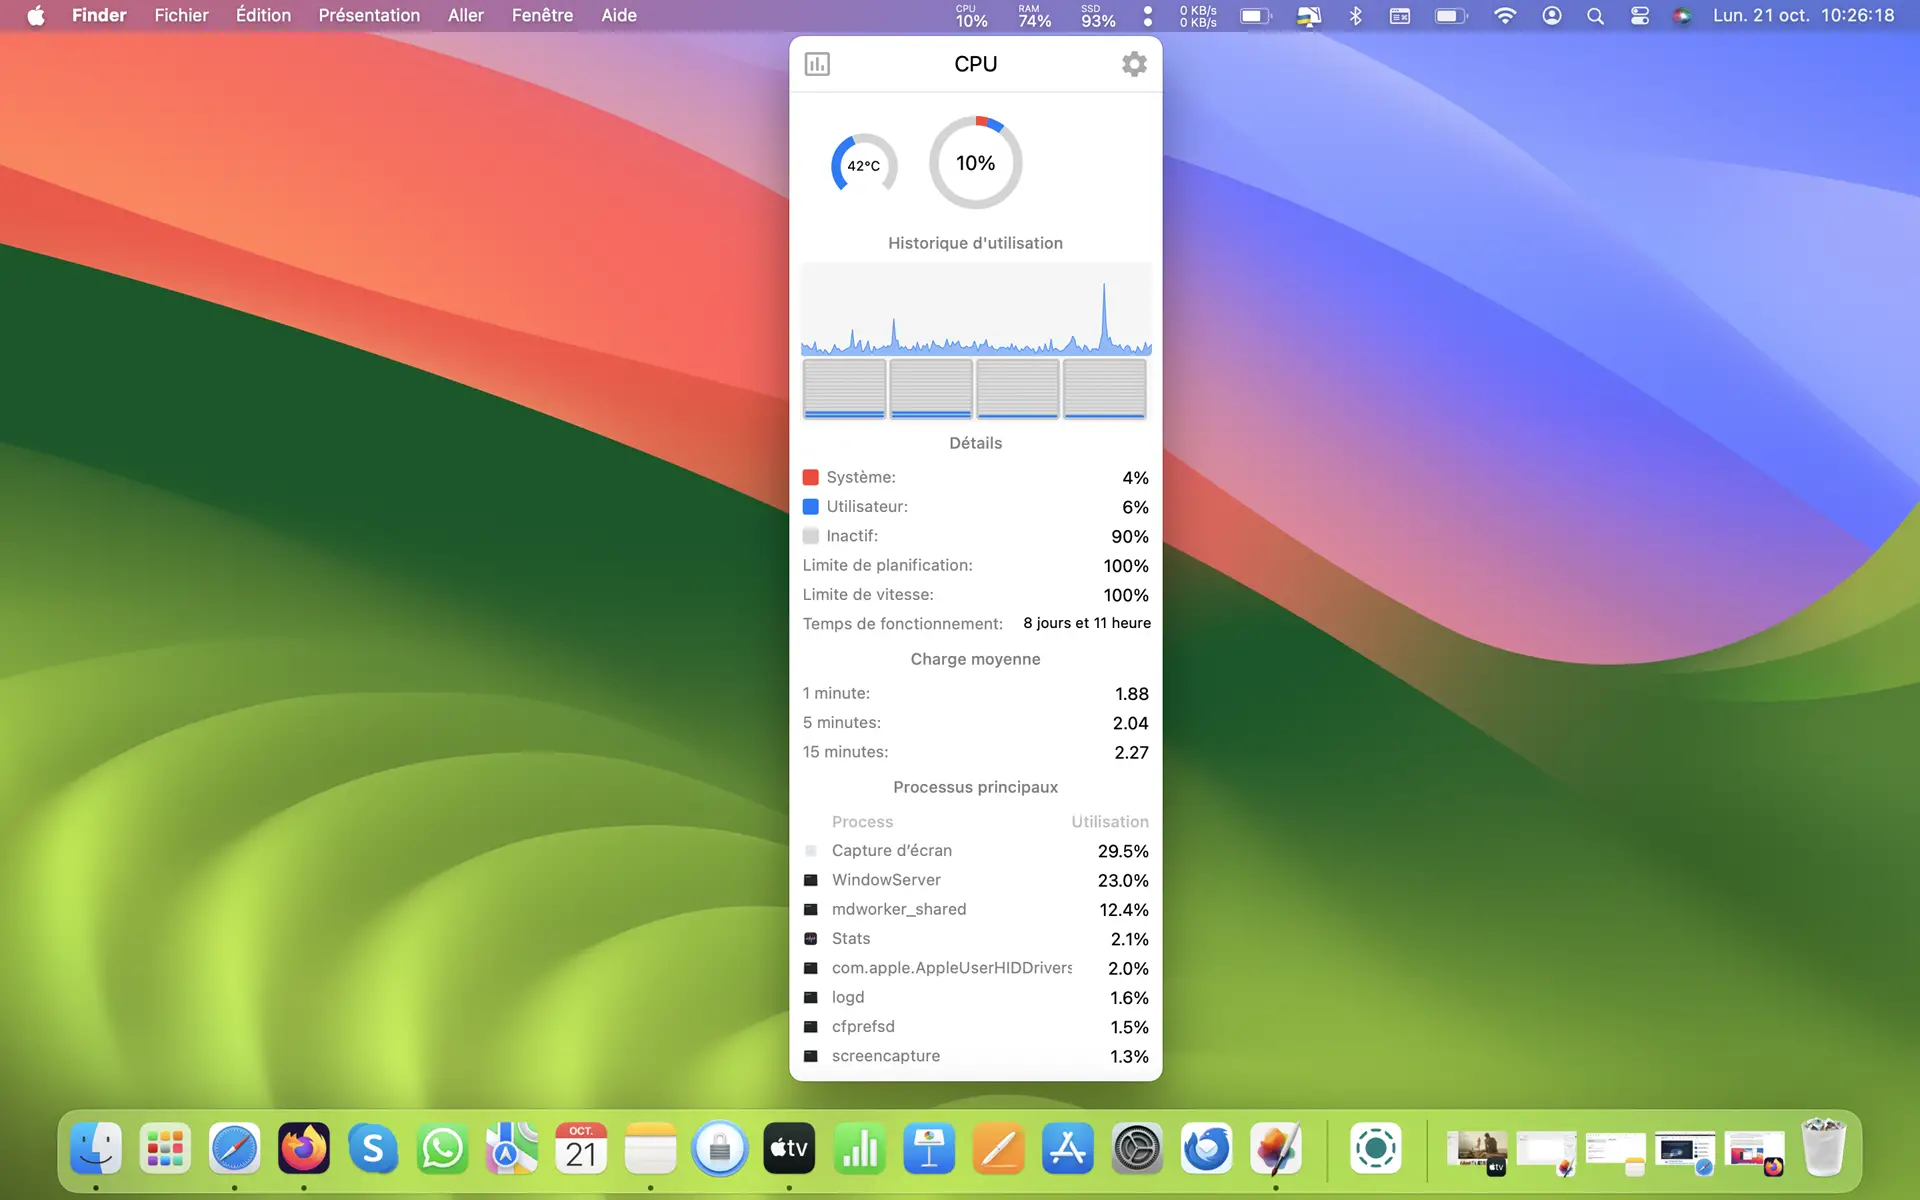Click the CPU stats bar chart icon
Image resolution: width=1920 pixels, height=1200 pixels.
817,64
